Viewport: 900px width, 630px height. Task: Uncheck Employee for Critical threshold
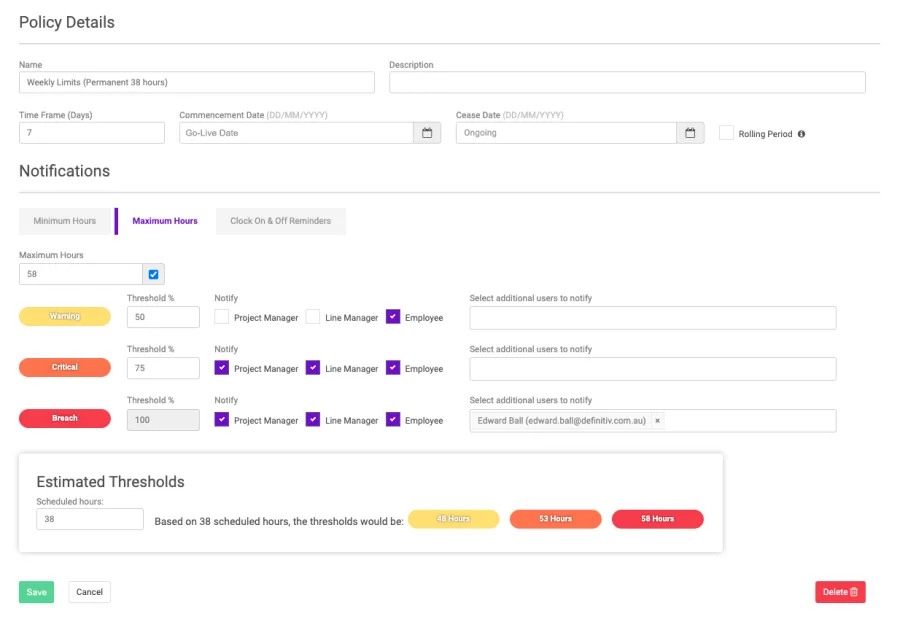pos(393,368)
